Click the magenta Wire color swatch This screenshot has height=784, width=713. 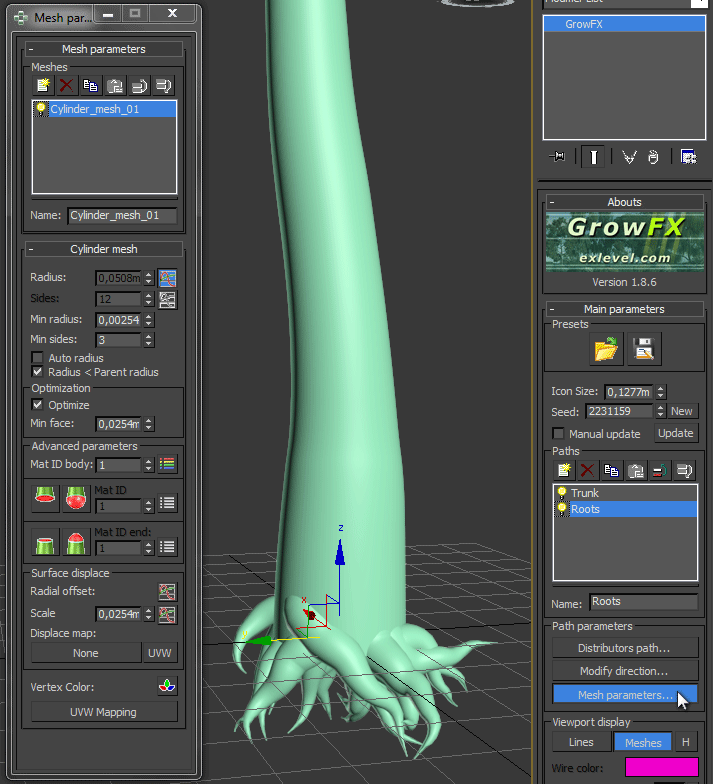click(x=661, y=768)
